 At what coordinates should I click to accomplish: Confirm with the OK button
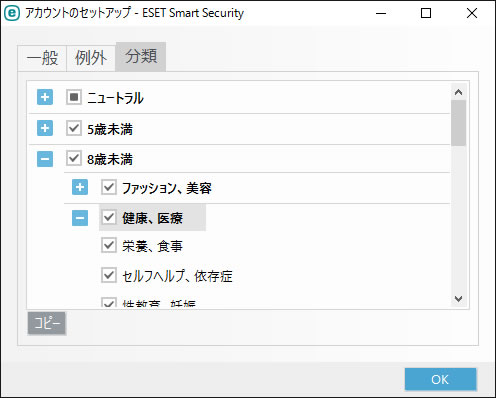point(440,379)
